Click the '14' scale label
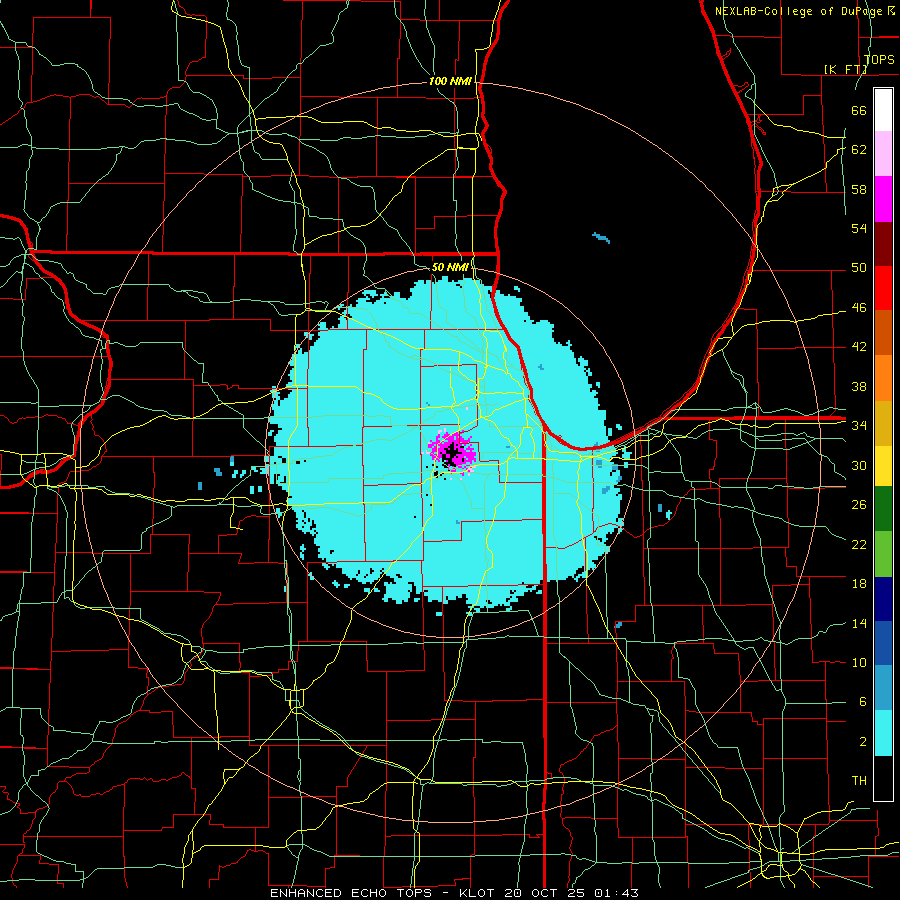900x900 pixels. click(859, 623)
